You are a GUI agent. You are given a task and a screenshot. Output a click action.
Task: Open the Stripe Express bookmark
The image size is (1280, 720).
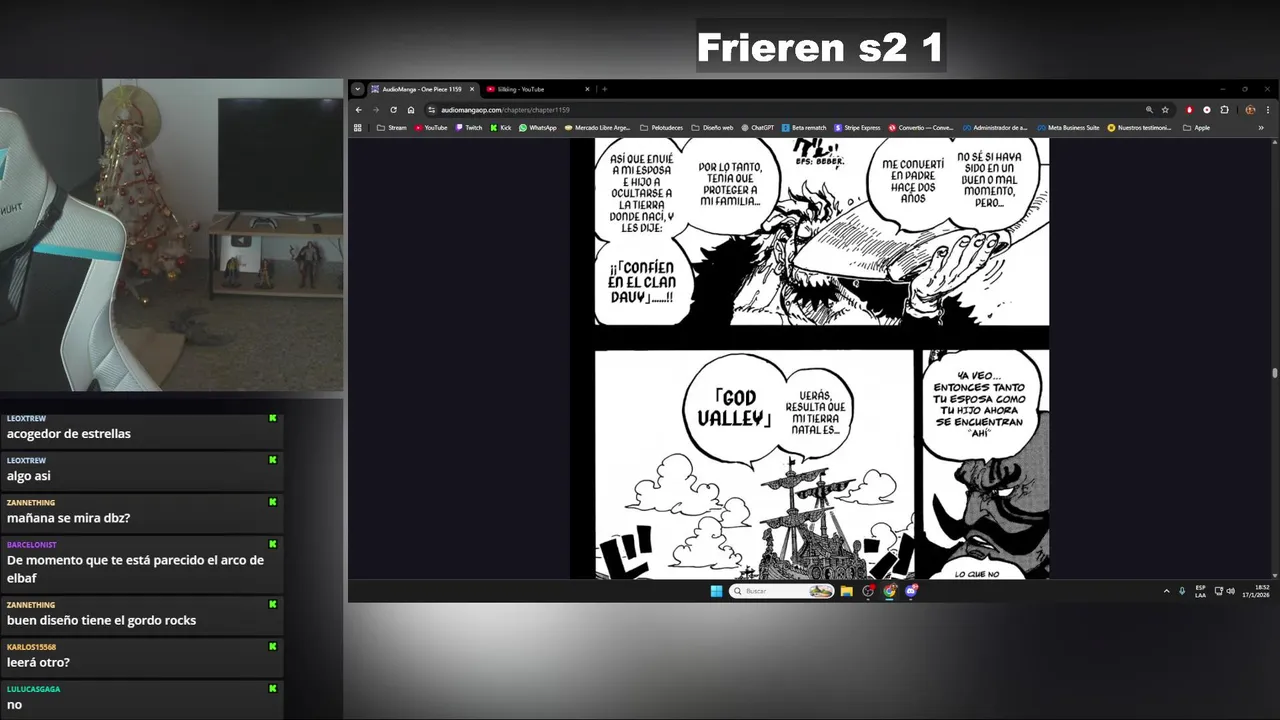tap(857, 128)
